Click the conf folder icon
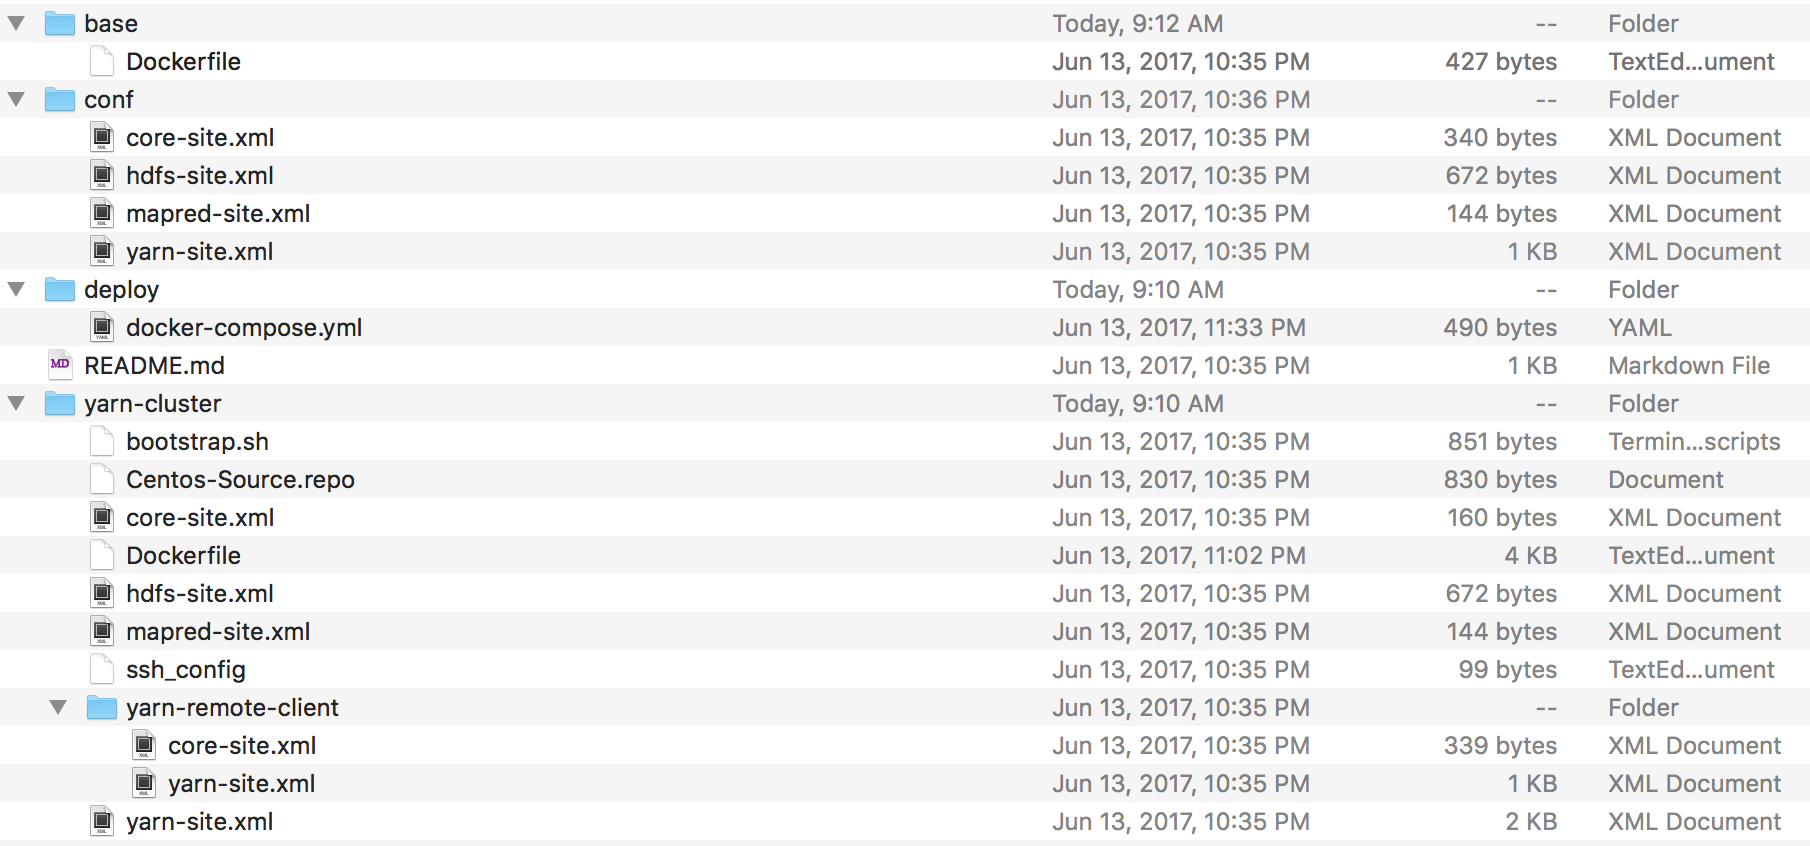 60,99
